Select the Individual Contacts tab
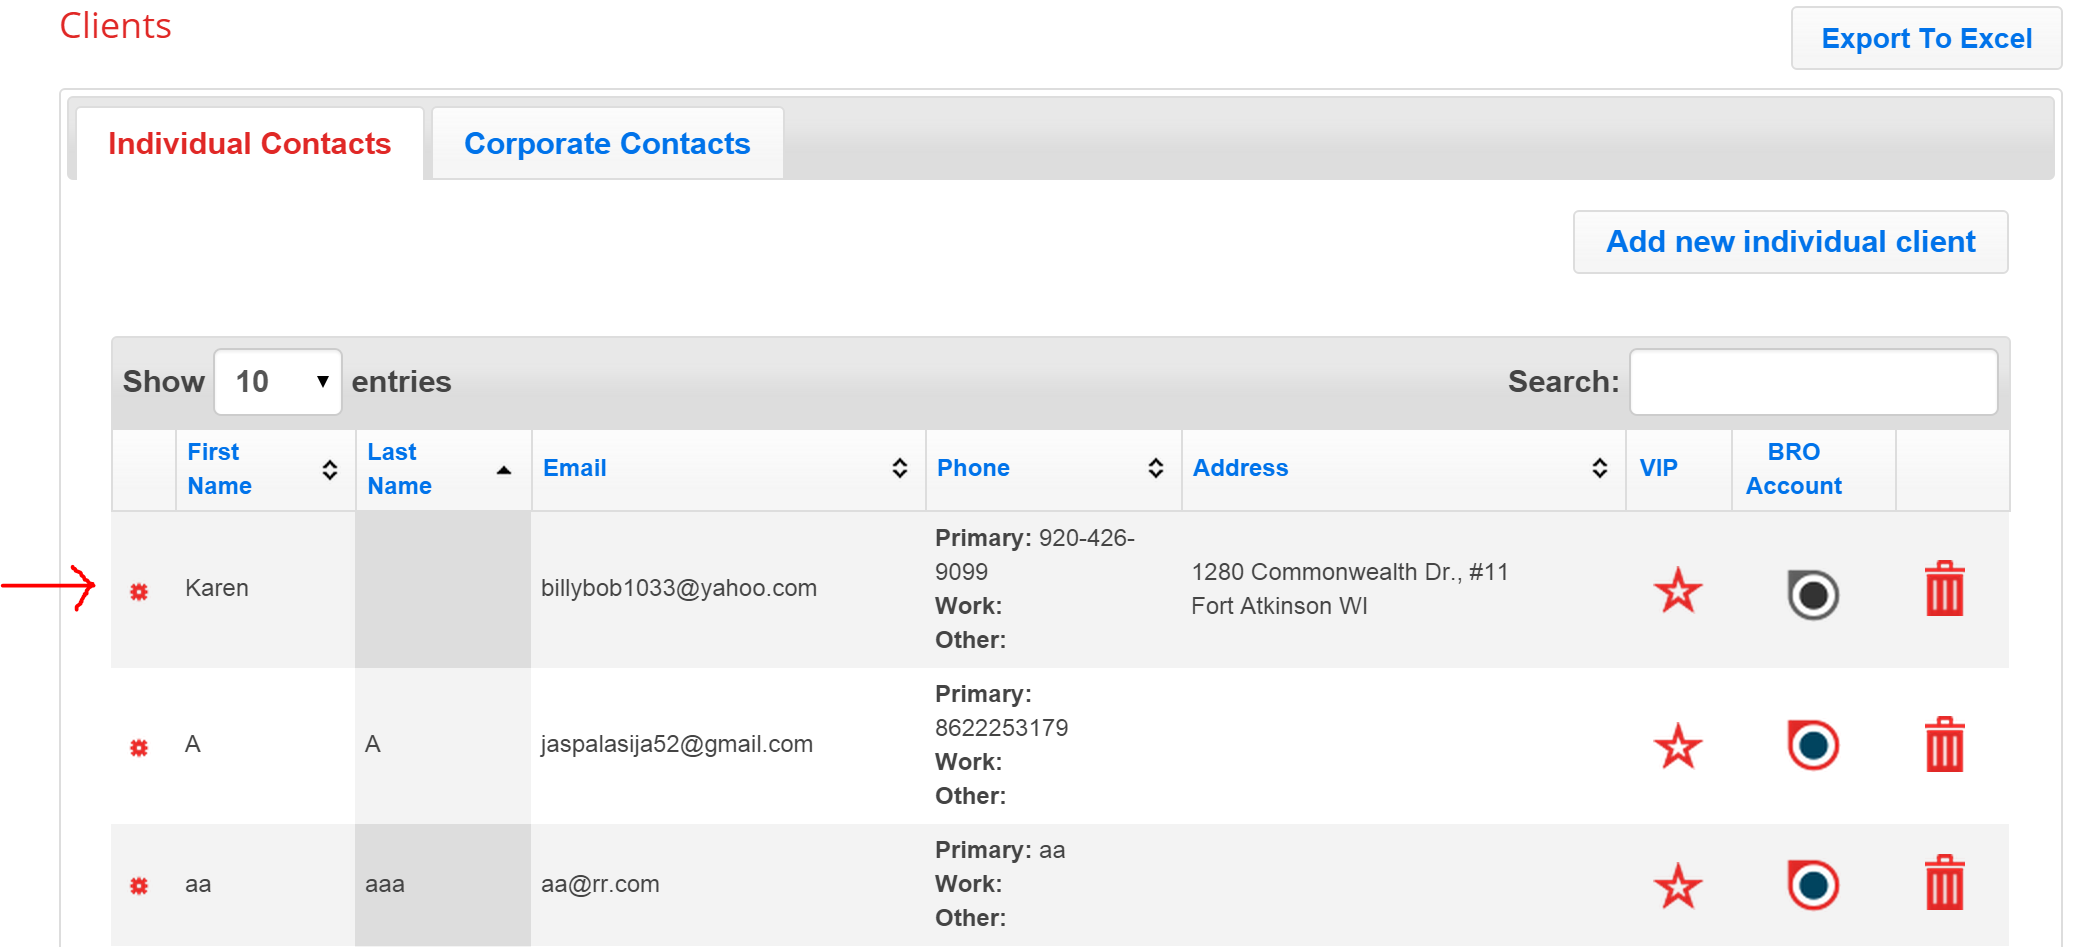Viewport: 2091px width, 947px height. coord(249,144)
